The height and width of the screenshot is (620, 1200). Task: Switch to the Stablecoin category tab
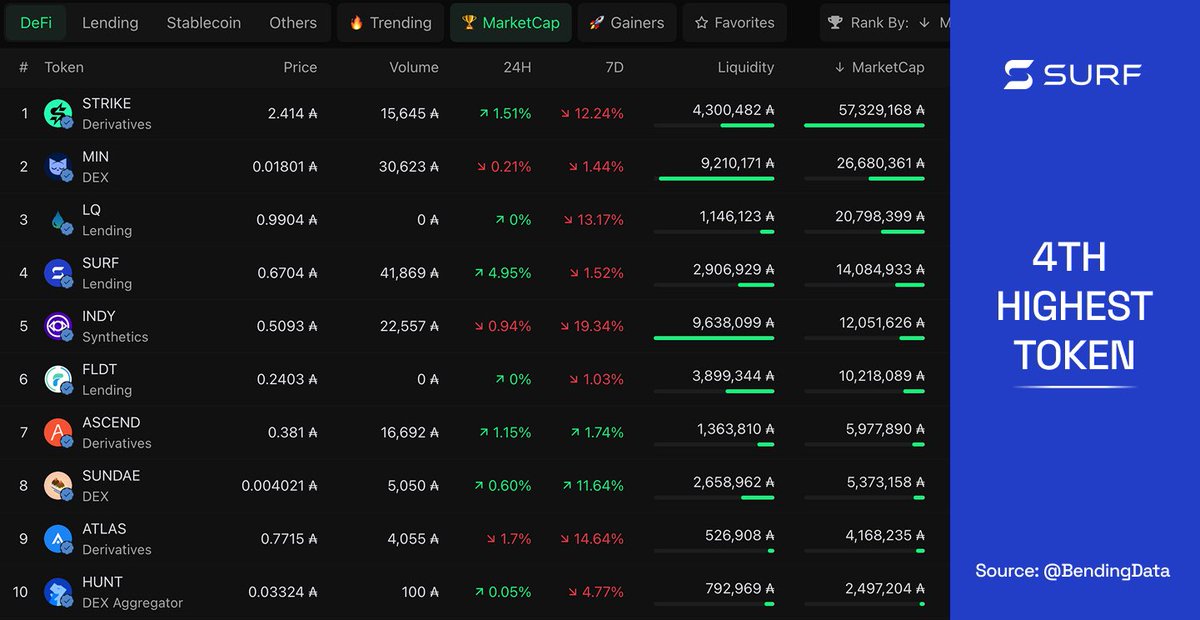[204, 22]
